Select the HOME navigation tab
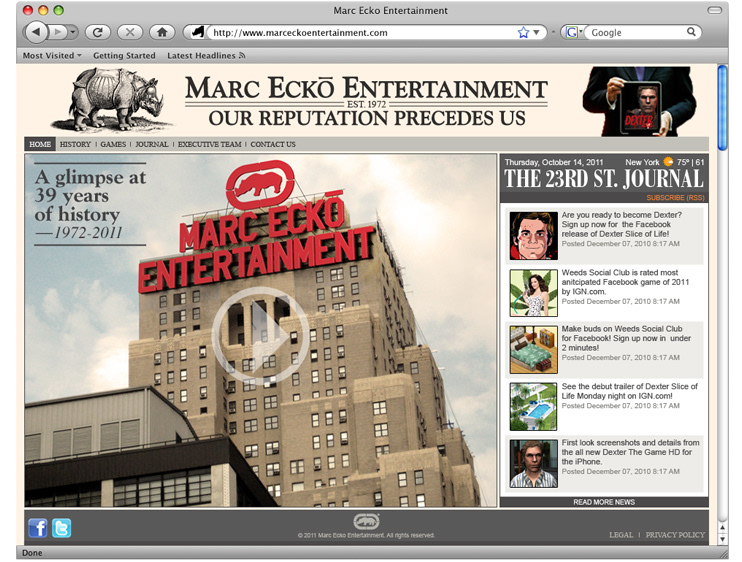 [x=40, y=144]
